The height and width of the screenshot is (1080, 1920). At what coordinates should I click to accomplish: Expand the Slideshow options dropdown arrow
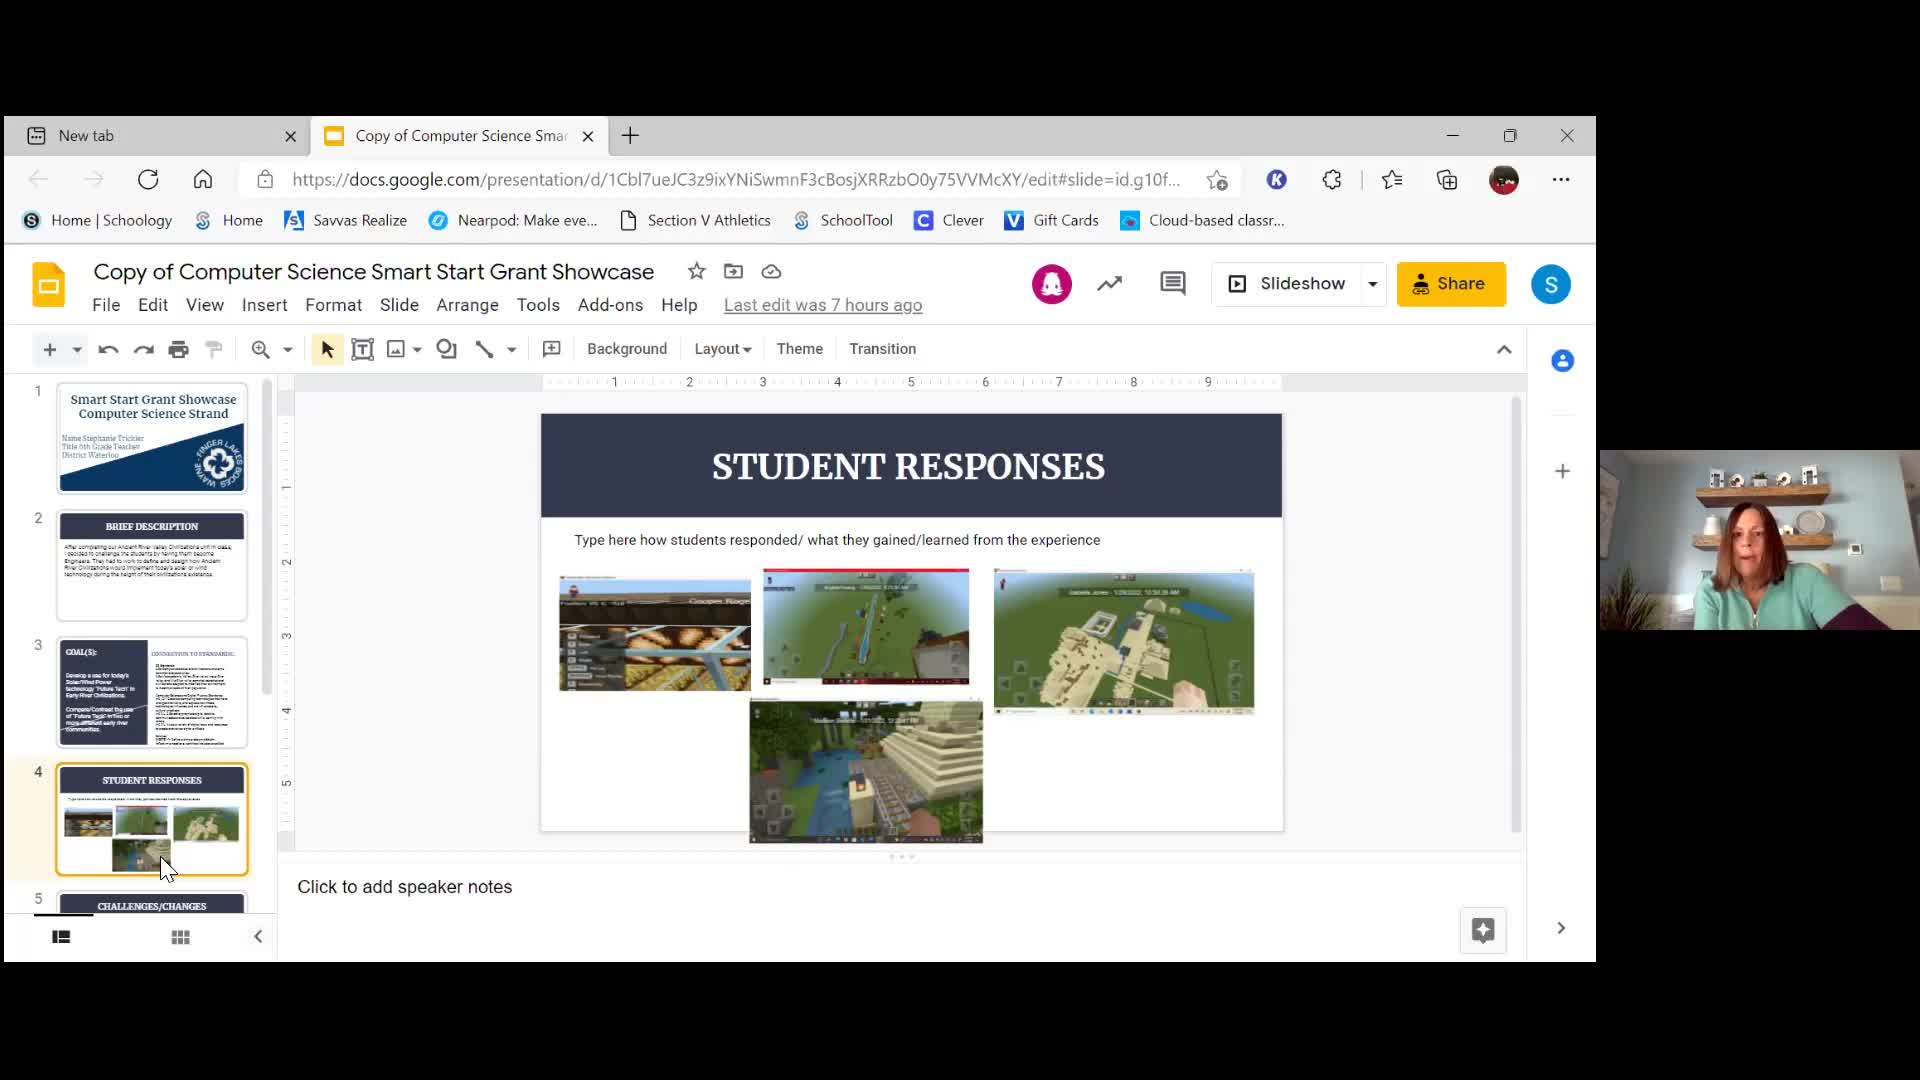pyautogui.click(x=1372, y=284)
